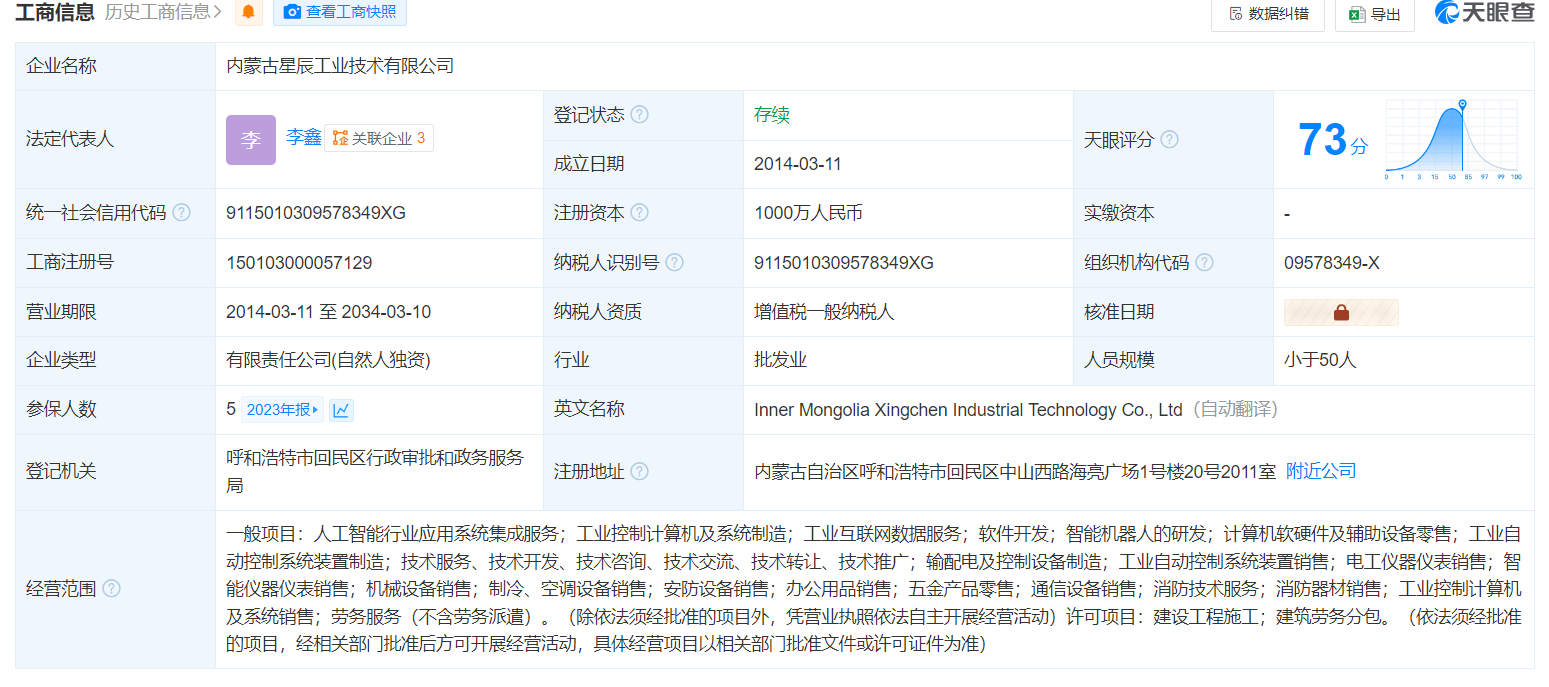Click help icon next to 注册资本
Image resolution: width=1549 pixels, height=687 pixels.
[640, 213]
